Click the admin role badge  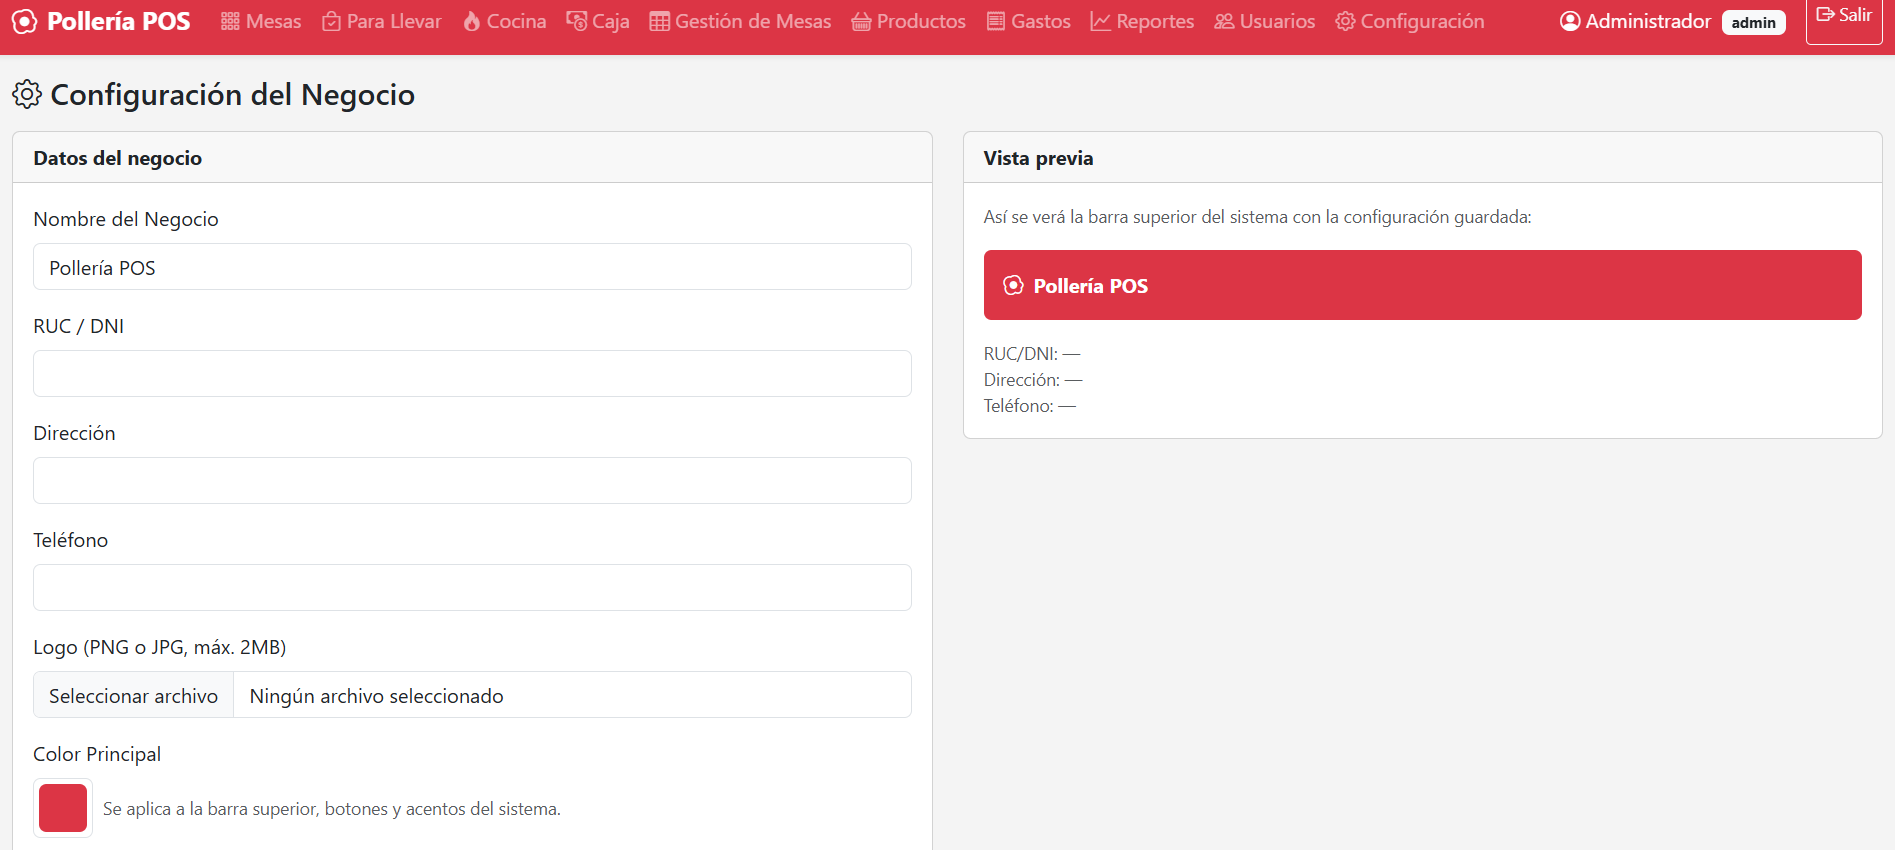[1754, 22]
